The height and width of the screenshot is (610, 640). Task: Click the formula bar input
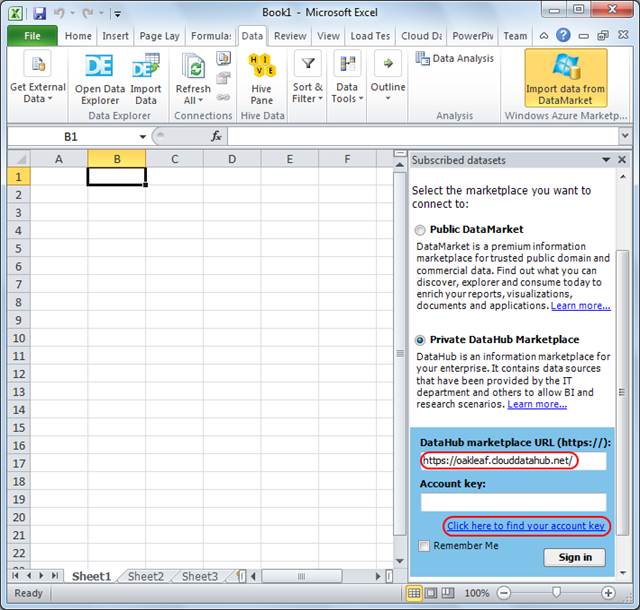(423, 136)
